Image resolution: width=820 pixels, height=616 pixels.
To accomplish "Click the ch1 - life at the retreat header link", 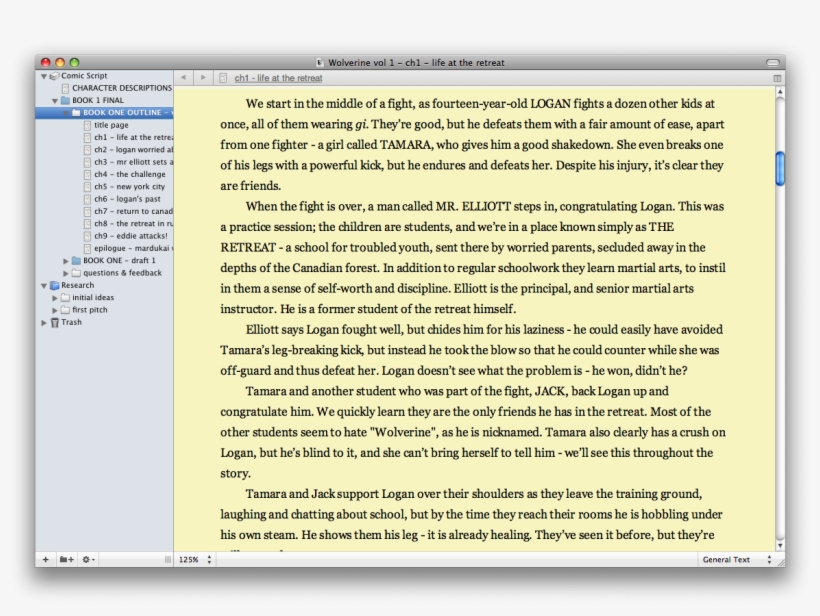I will coord(278,76).
